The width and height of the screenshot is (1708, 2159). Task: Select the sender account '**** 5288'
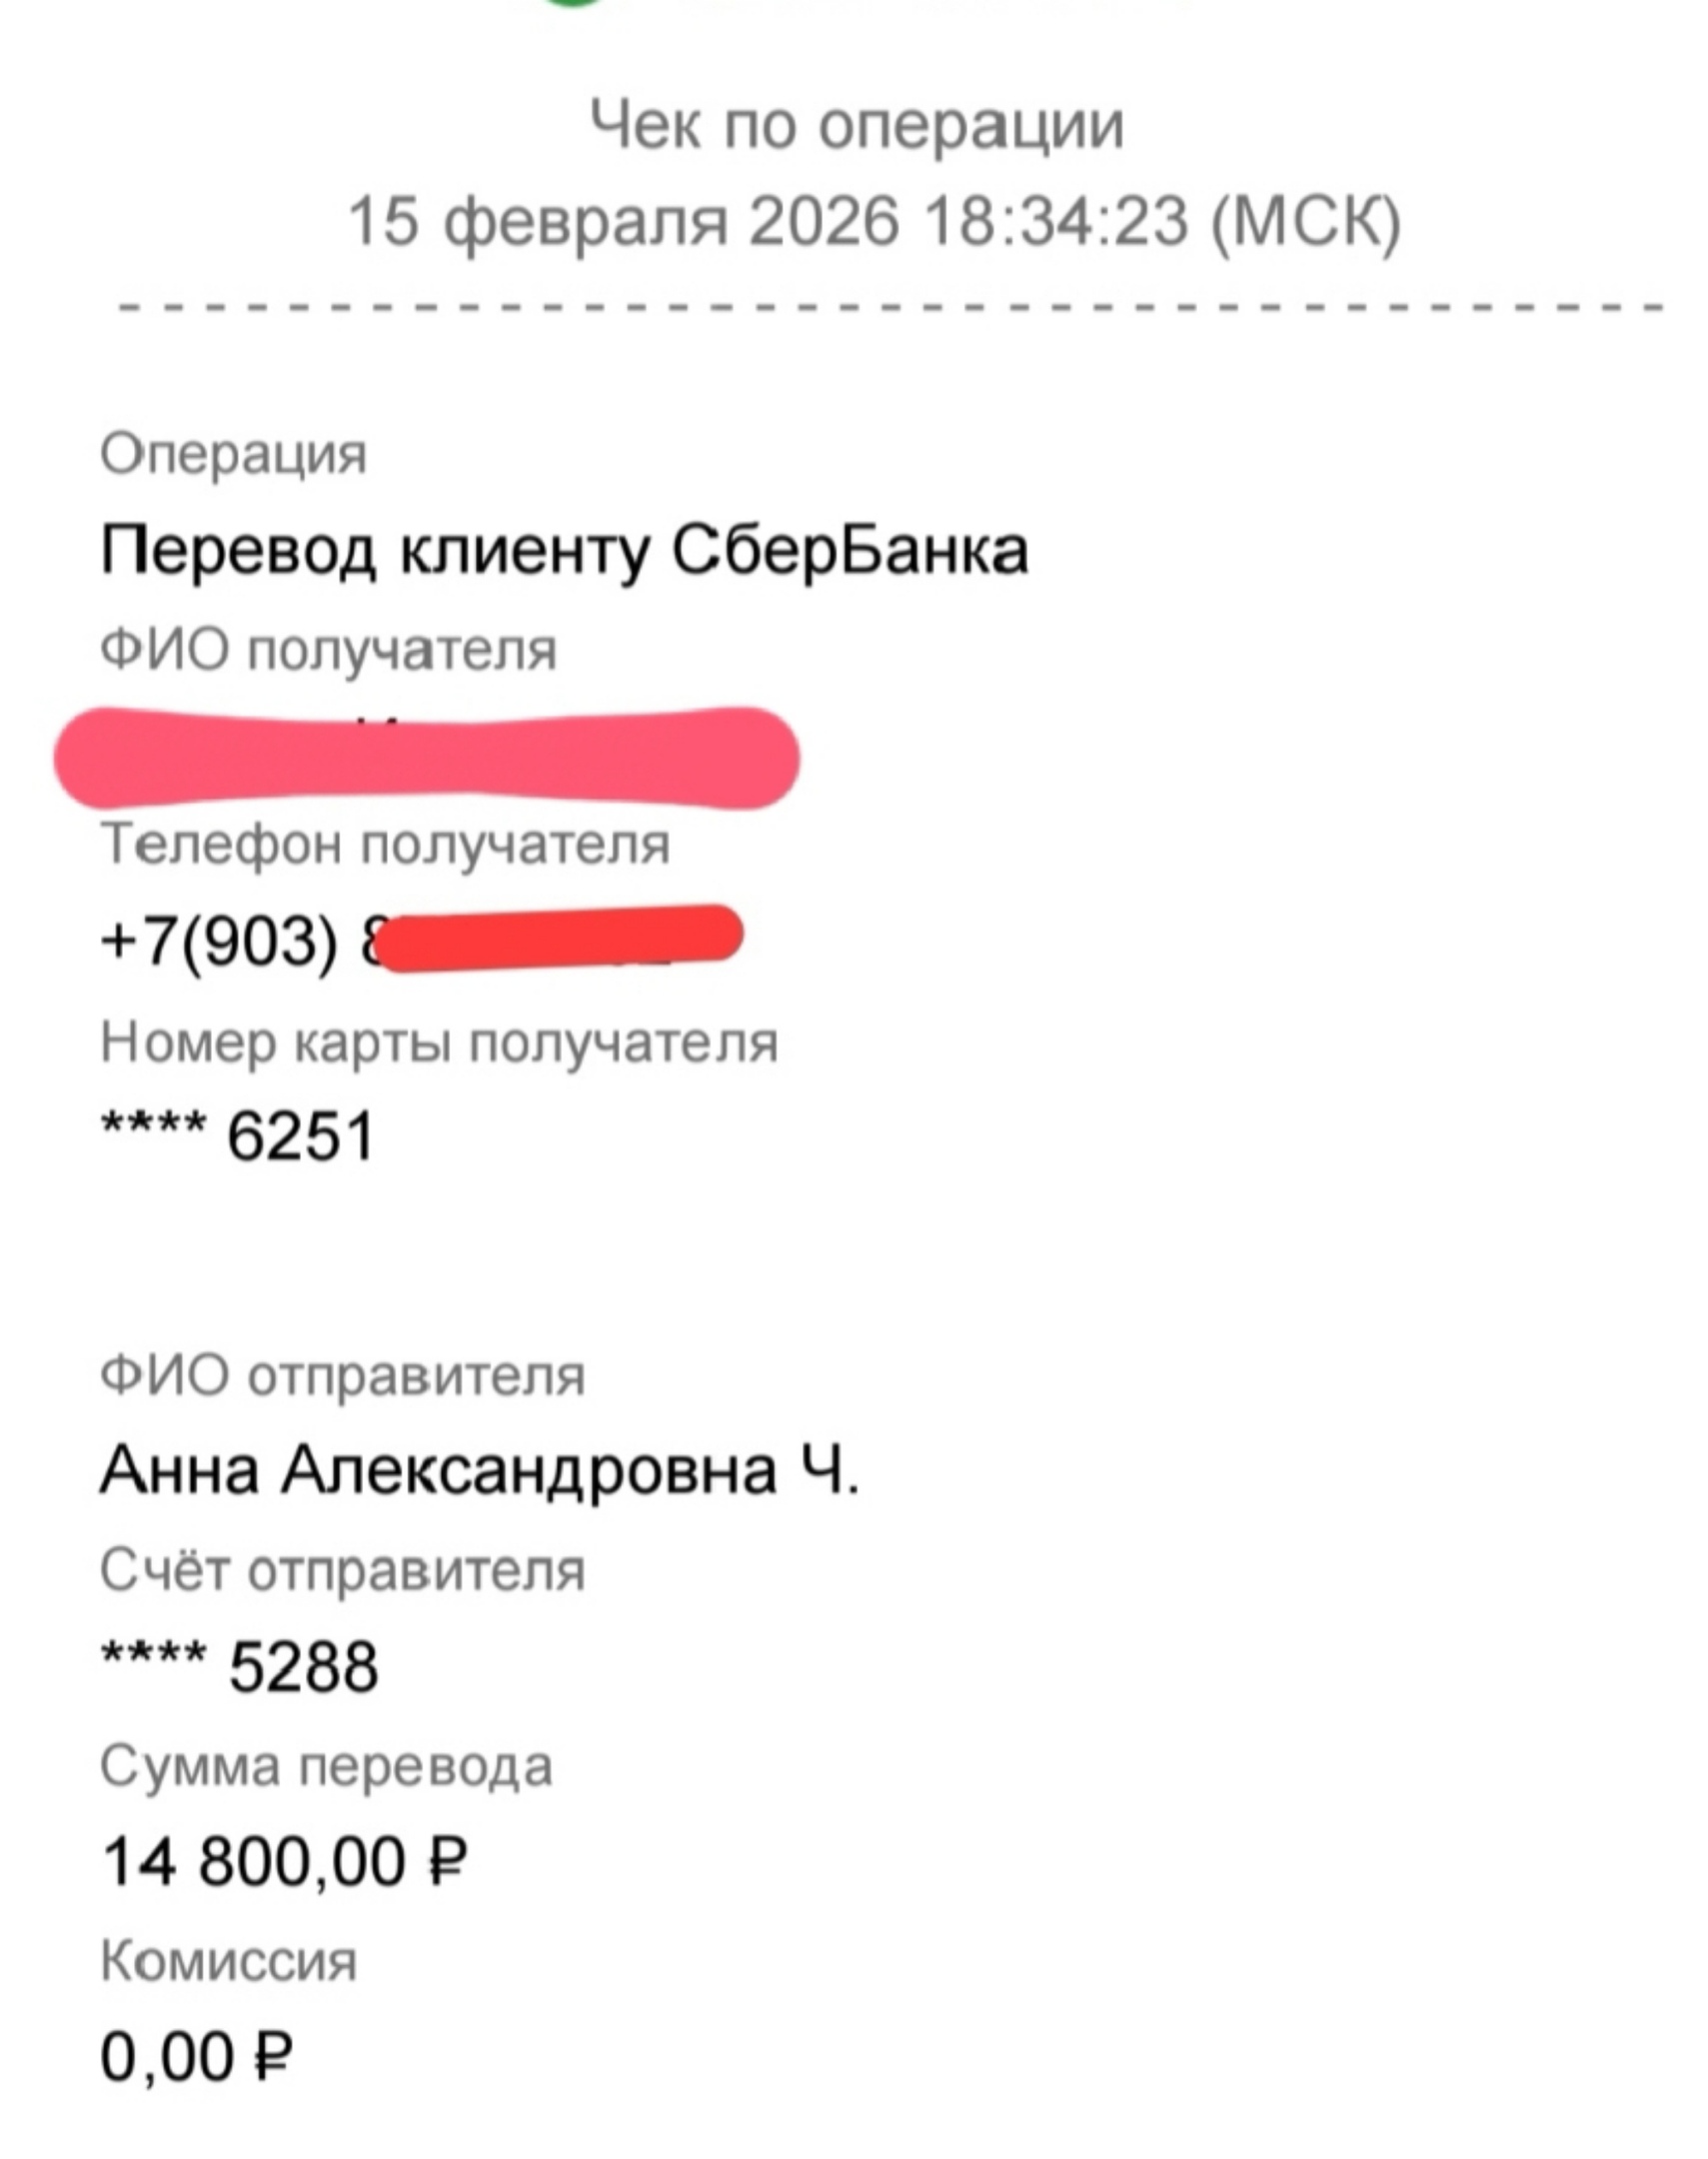[240, 1667]
